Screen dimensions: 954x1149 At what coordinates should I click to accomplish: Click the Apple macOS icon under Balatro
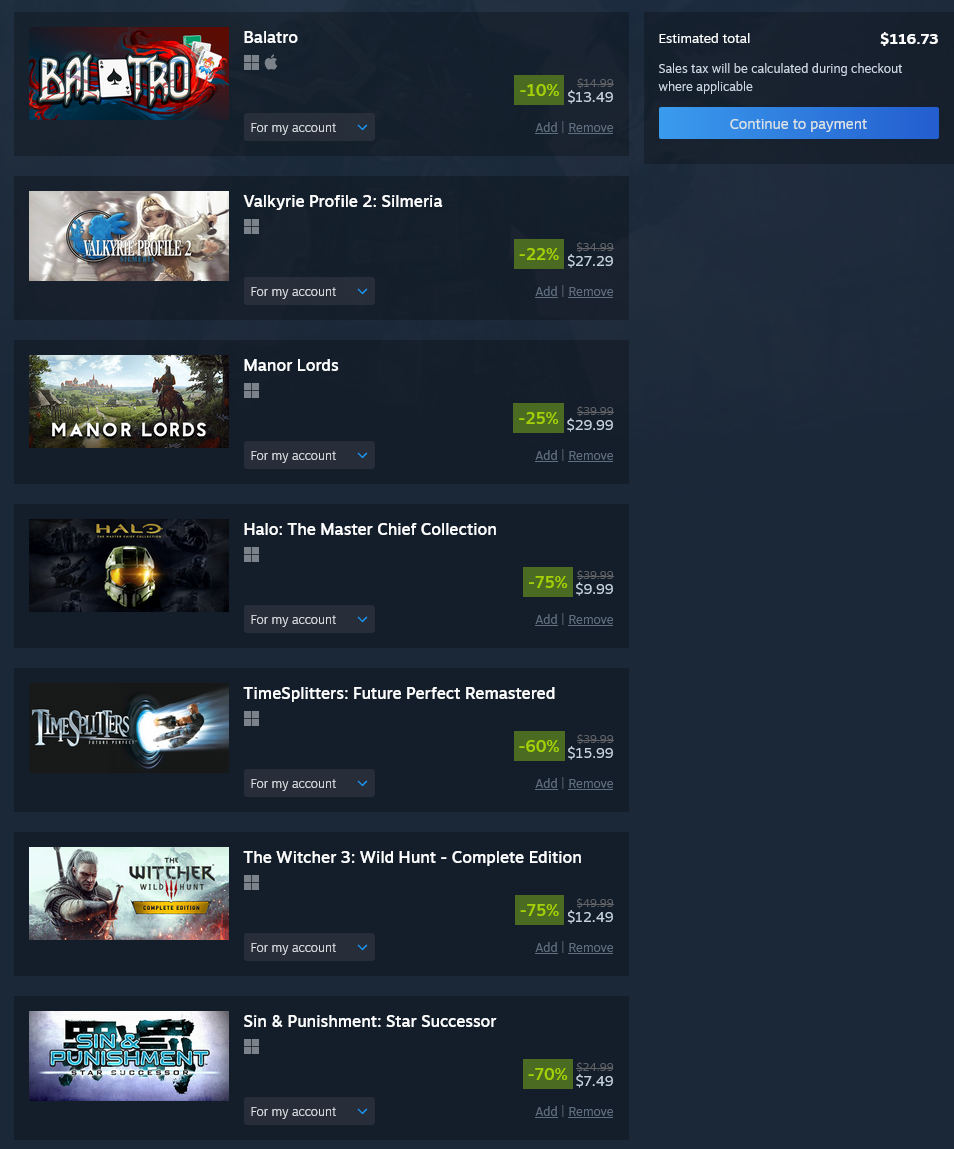(x=271, y=62)
